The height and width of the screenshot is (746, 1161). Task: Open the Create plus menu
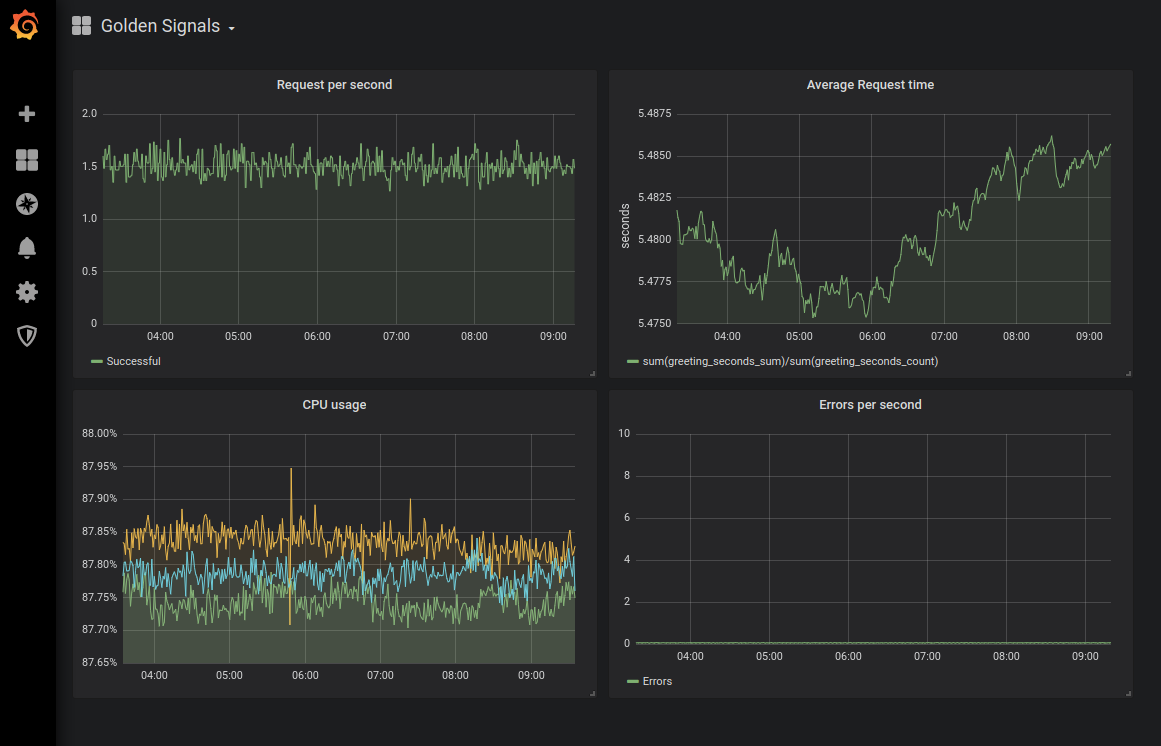pos(27,114)
